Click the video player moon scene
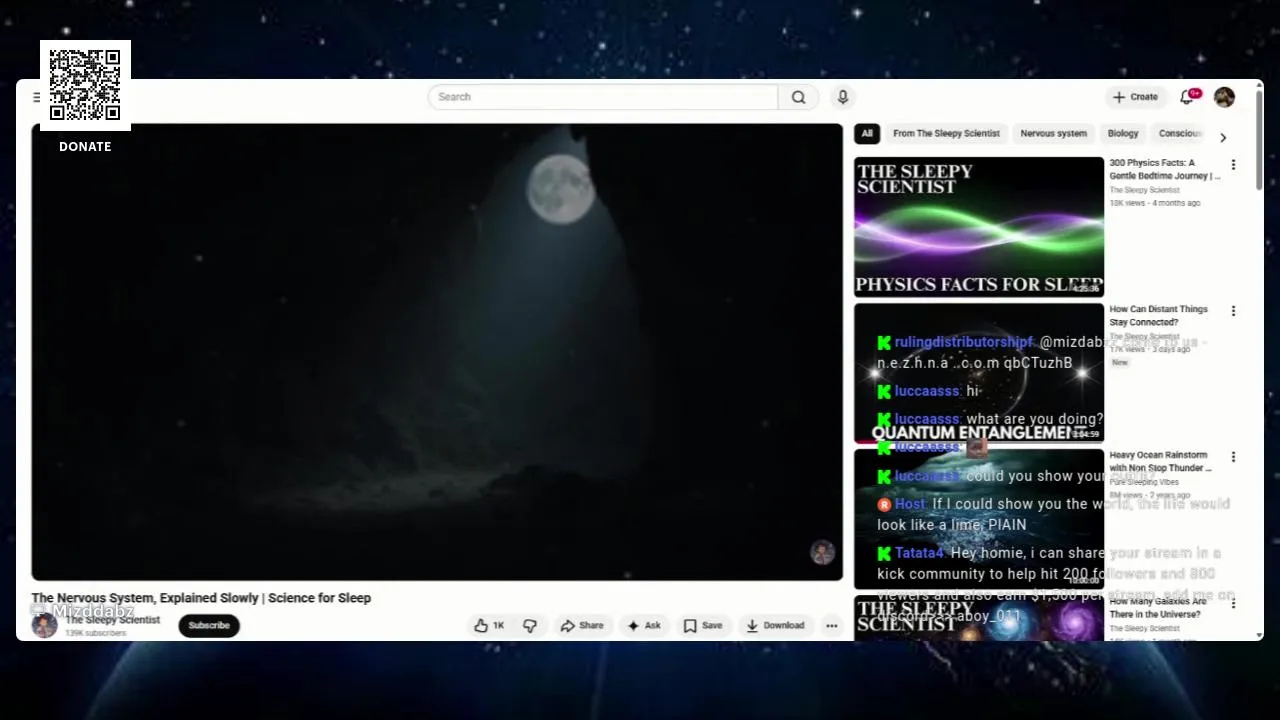The height and width of the screenshot is (720, 1280). pyautogui.click(x=437, y=352)
